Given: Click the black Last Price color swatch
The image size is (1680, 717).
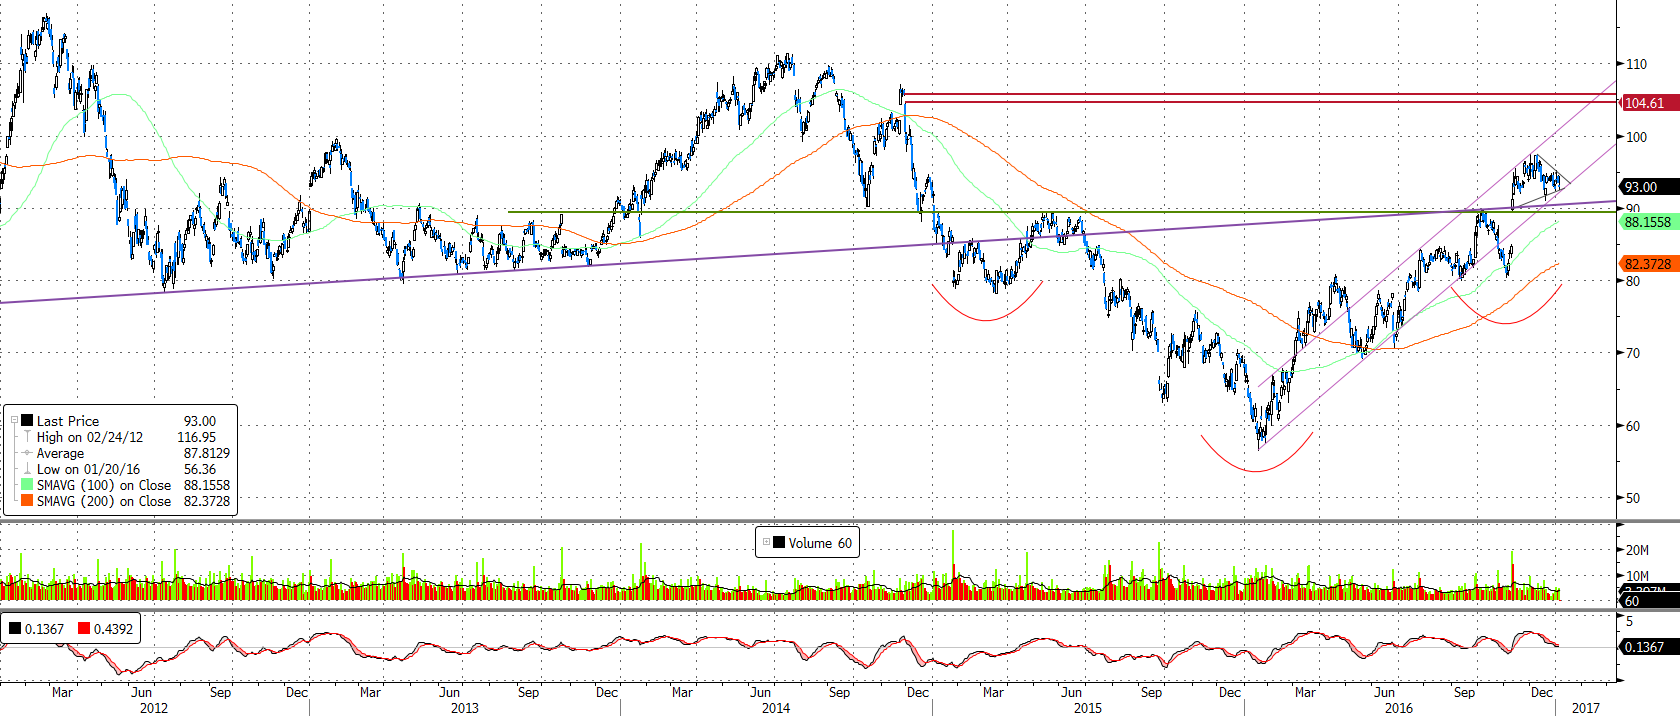Looking at the screenshot, I should tap(28, 421).
